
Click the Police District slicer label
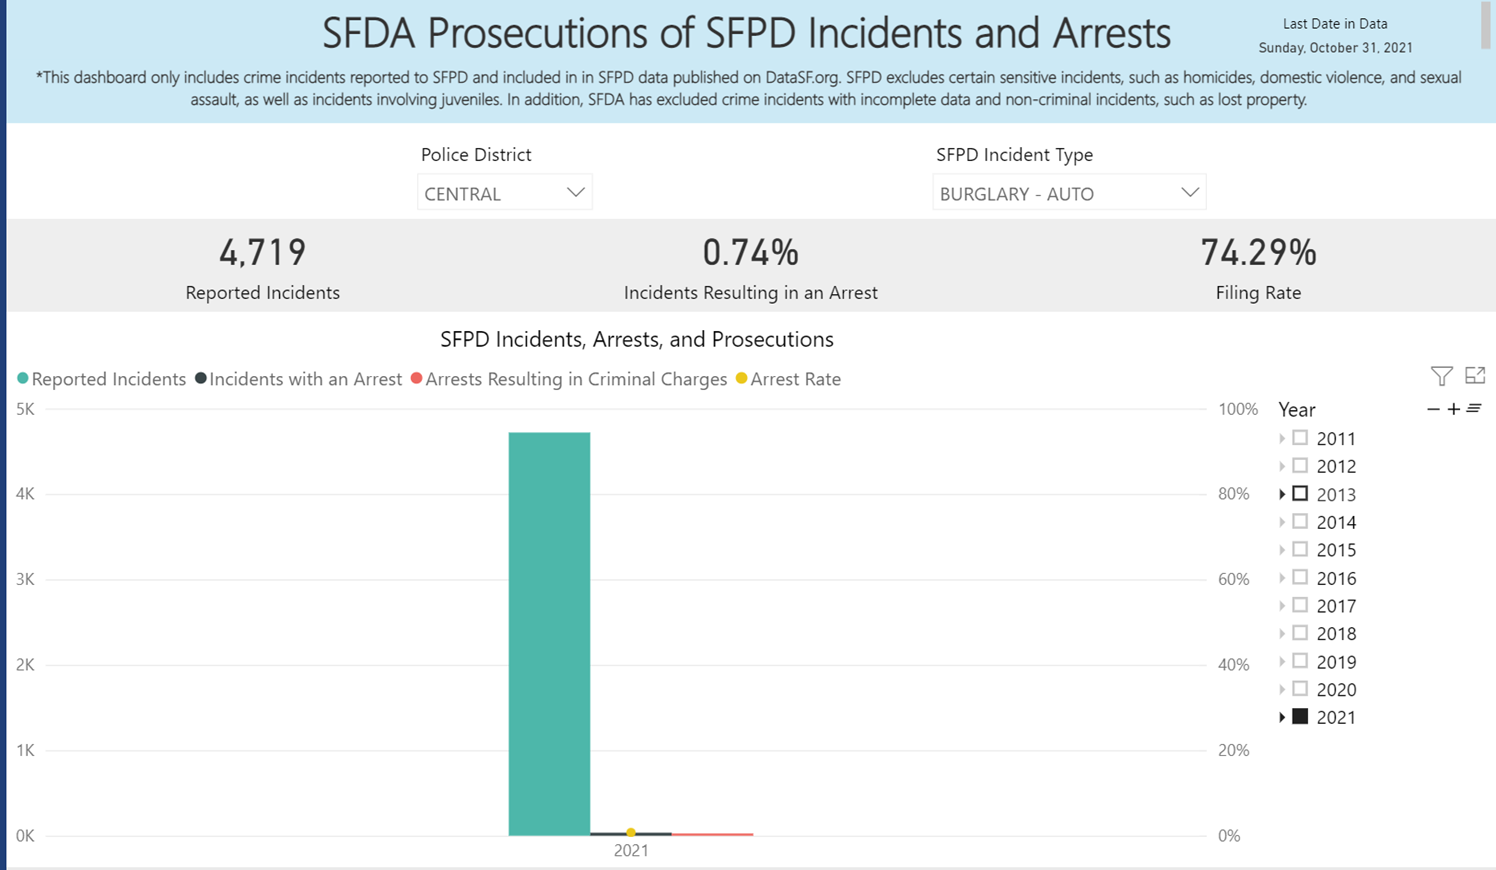tap(476, 155)
